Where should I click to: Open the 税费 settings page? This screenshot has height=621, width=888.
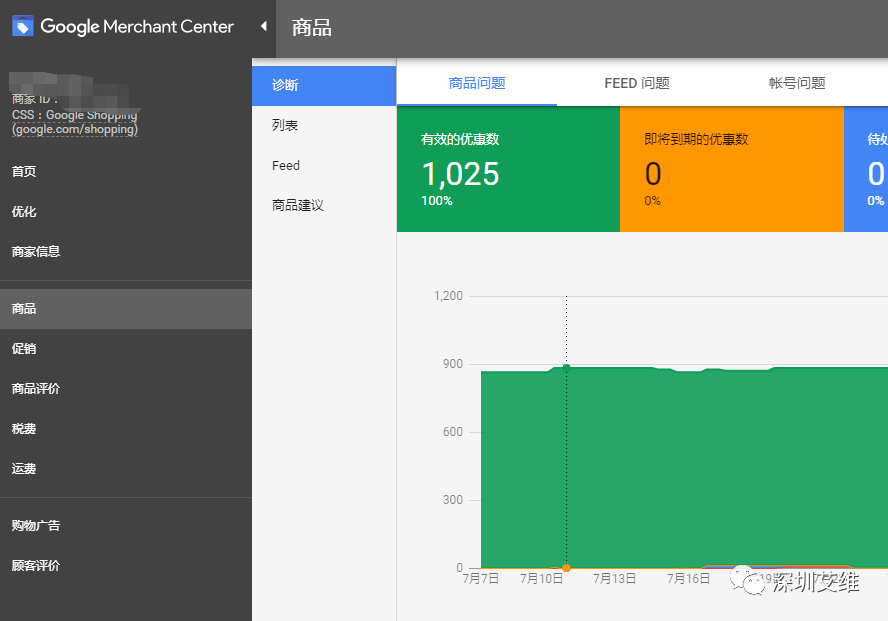tap(24, 428)
